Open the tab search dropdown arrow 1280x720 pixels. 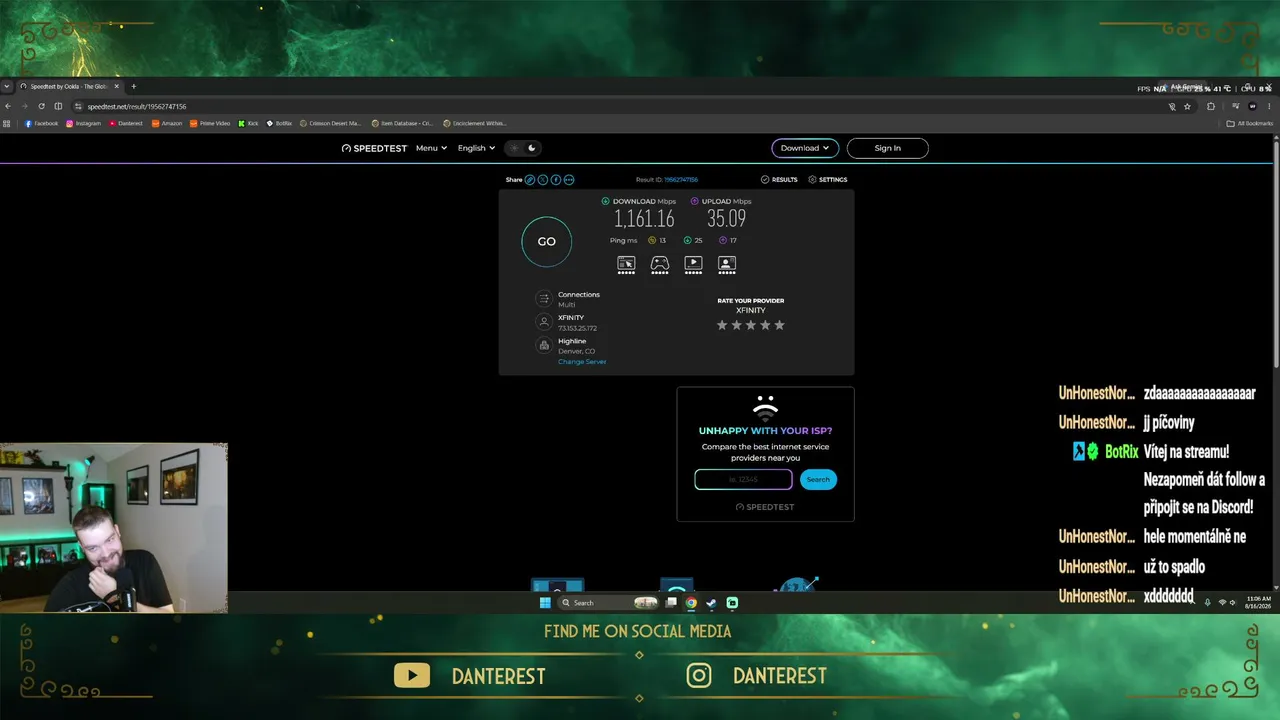point(6,87)
